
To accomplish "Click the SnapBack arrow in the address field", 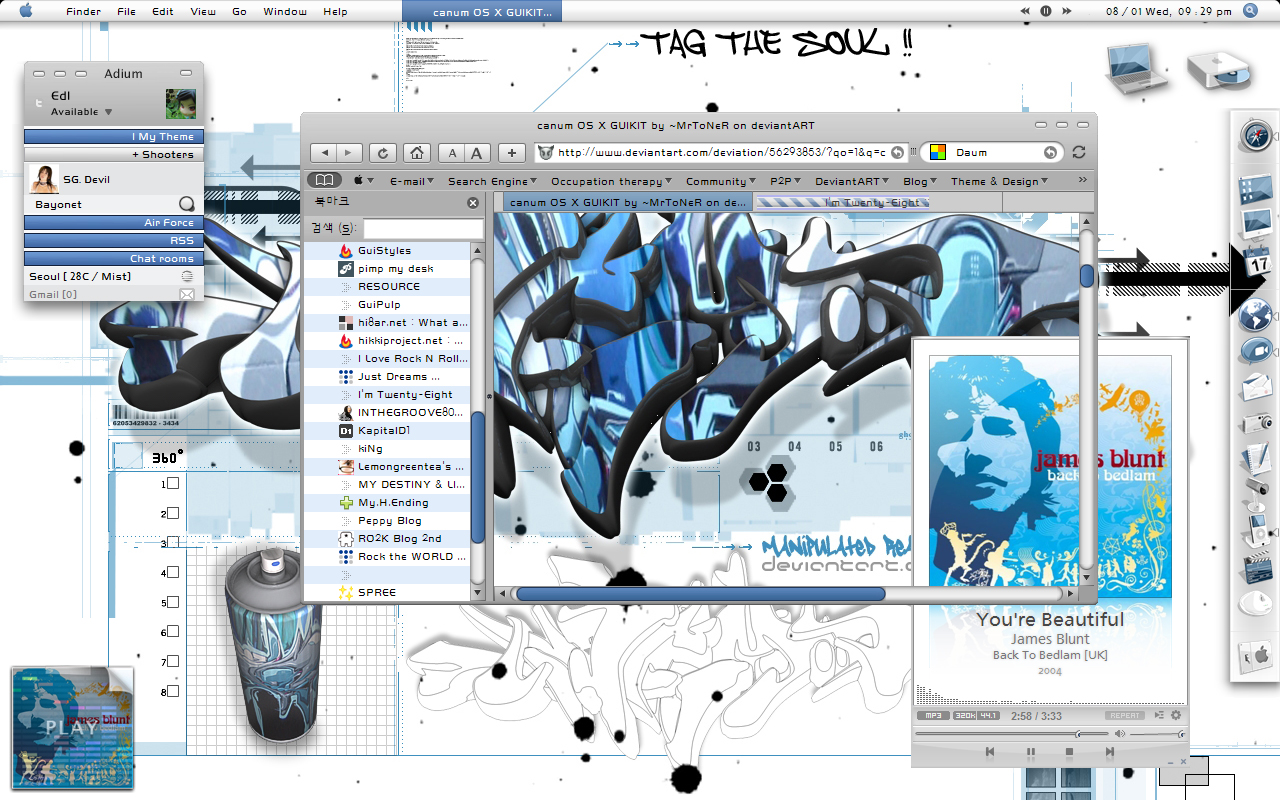I will [897, 152].
